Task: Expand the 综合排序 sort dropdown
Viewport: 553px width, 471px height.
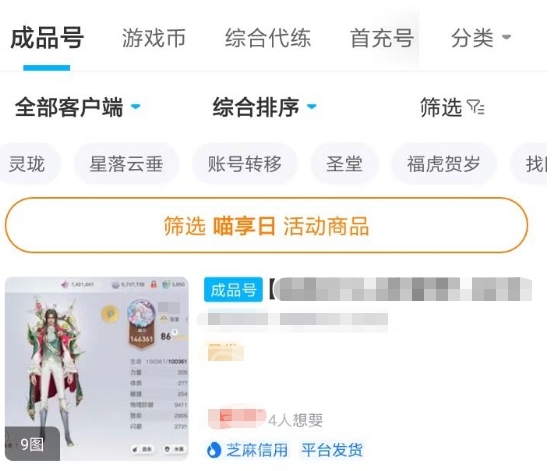Action: 265,107
